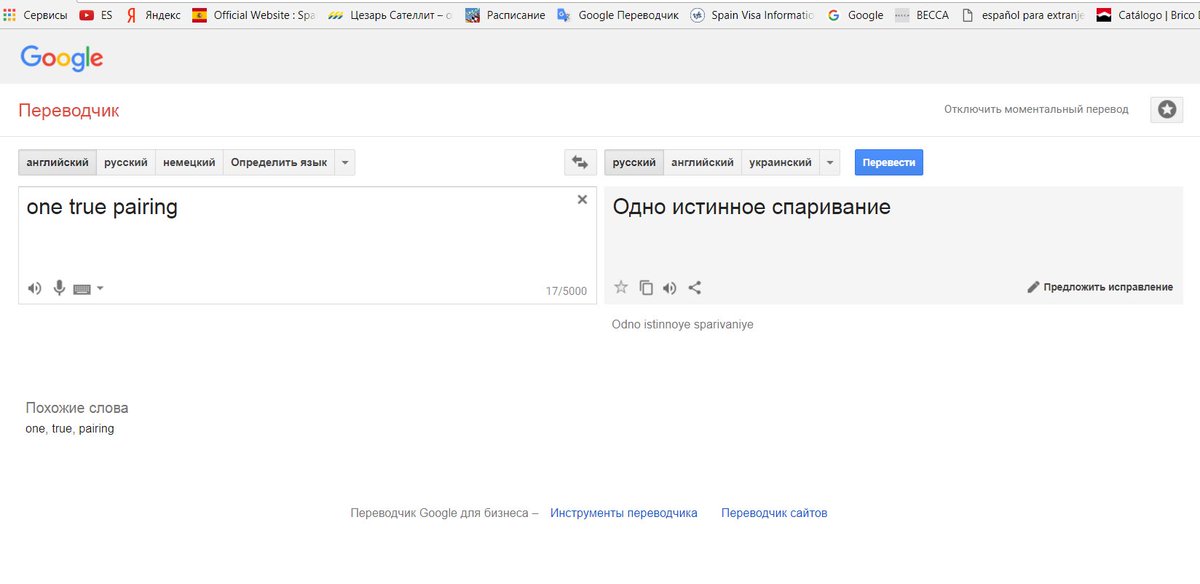
Task: Clear the source text with X
Action: pos(582,199)
